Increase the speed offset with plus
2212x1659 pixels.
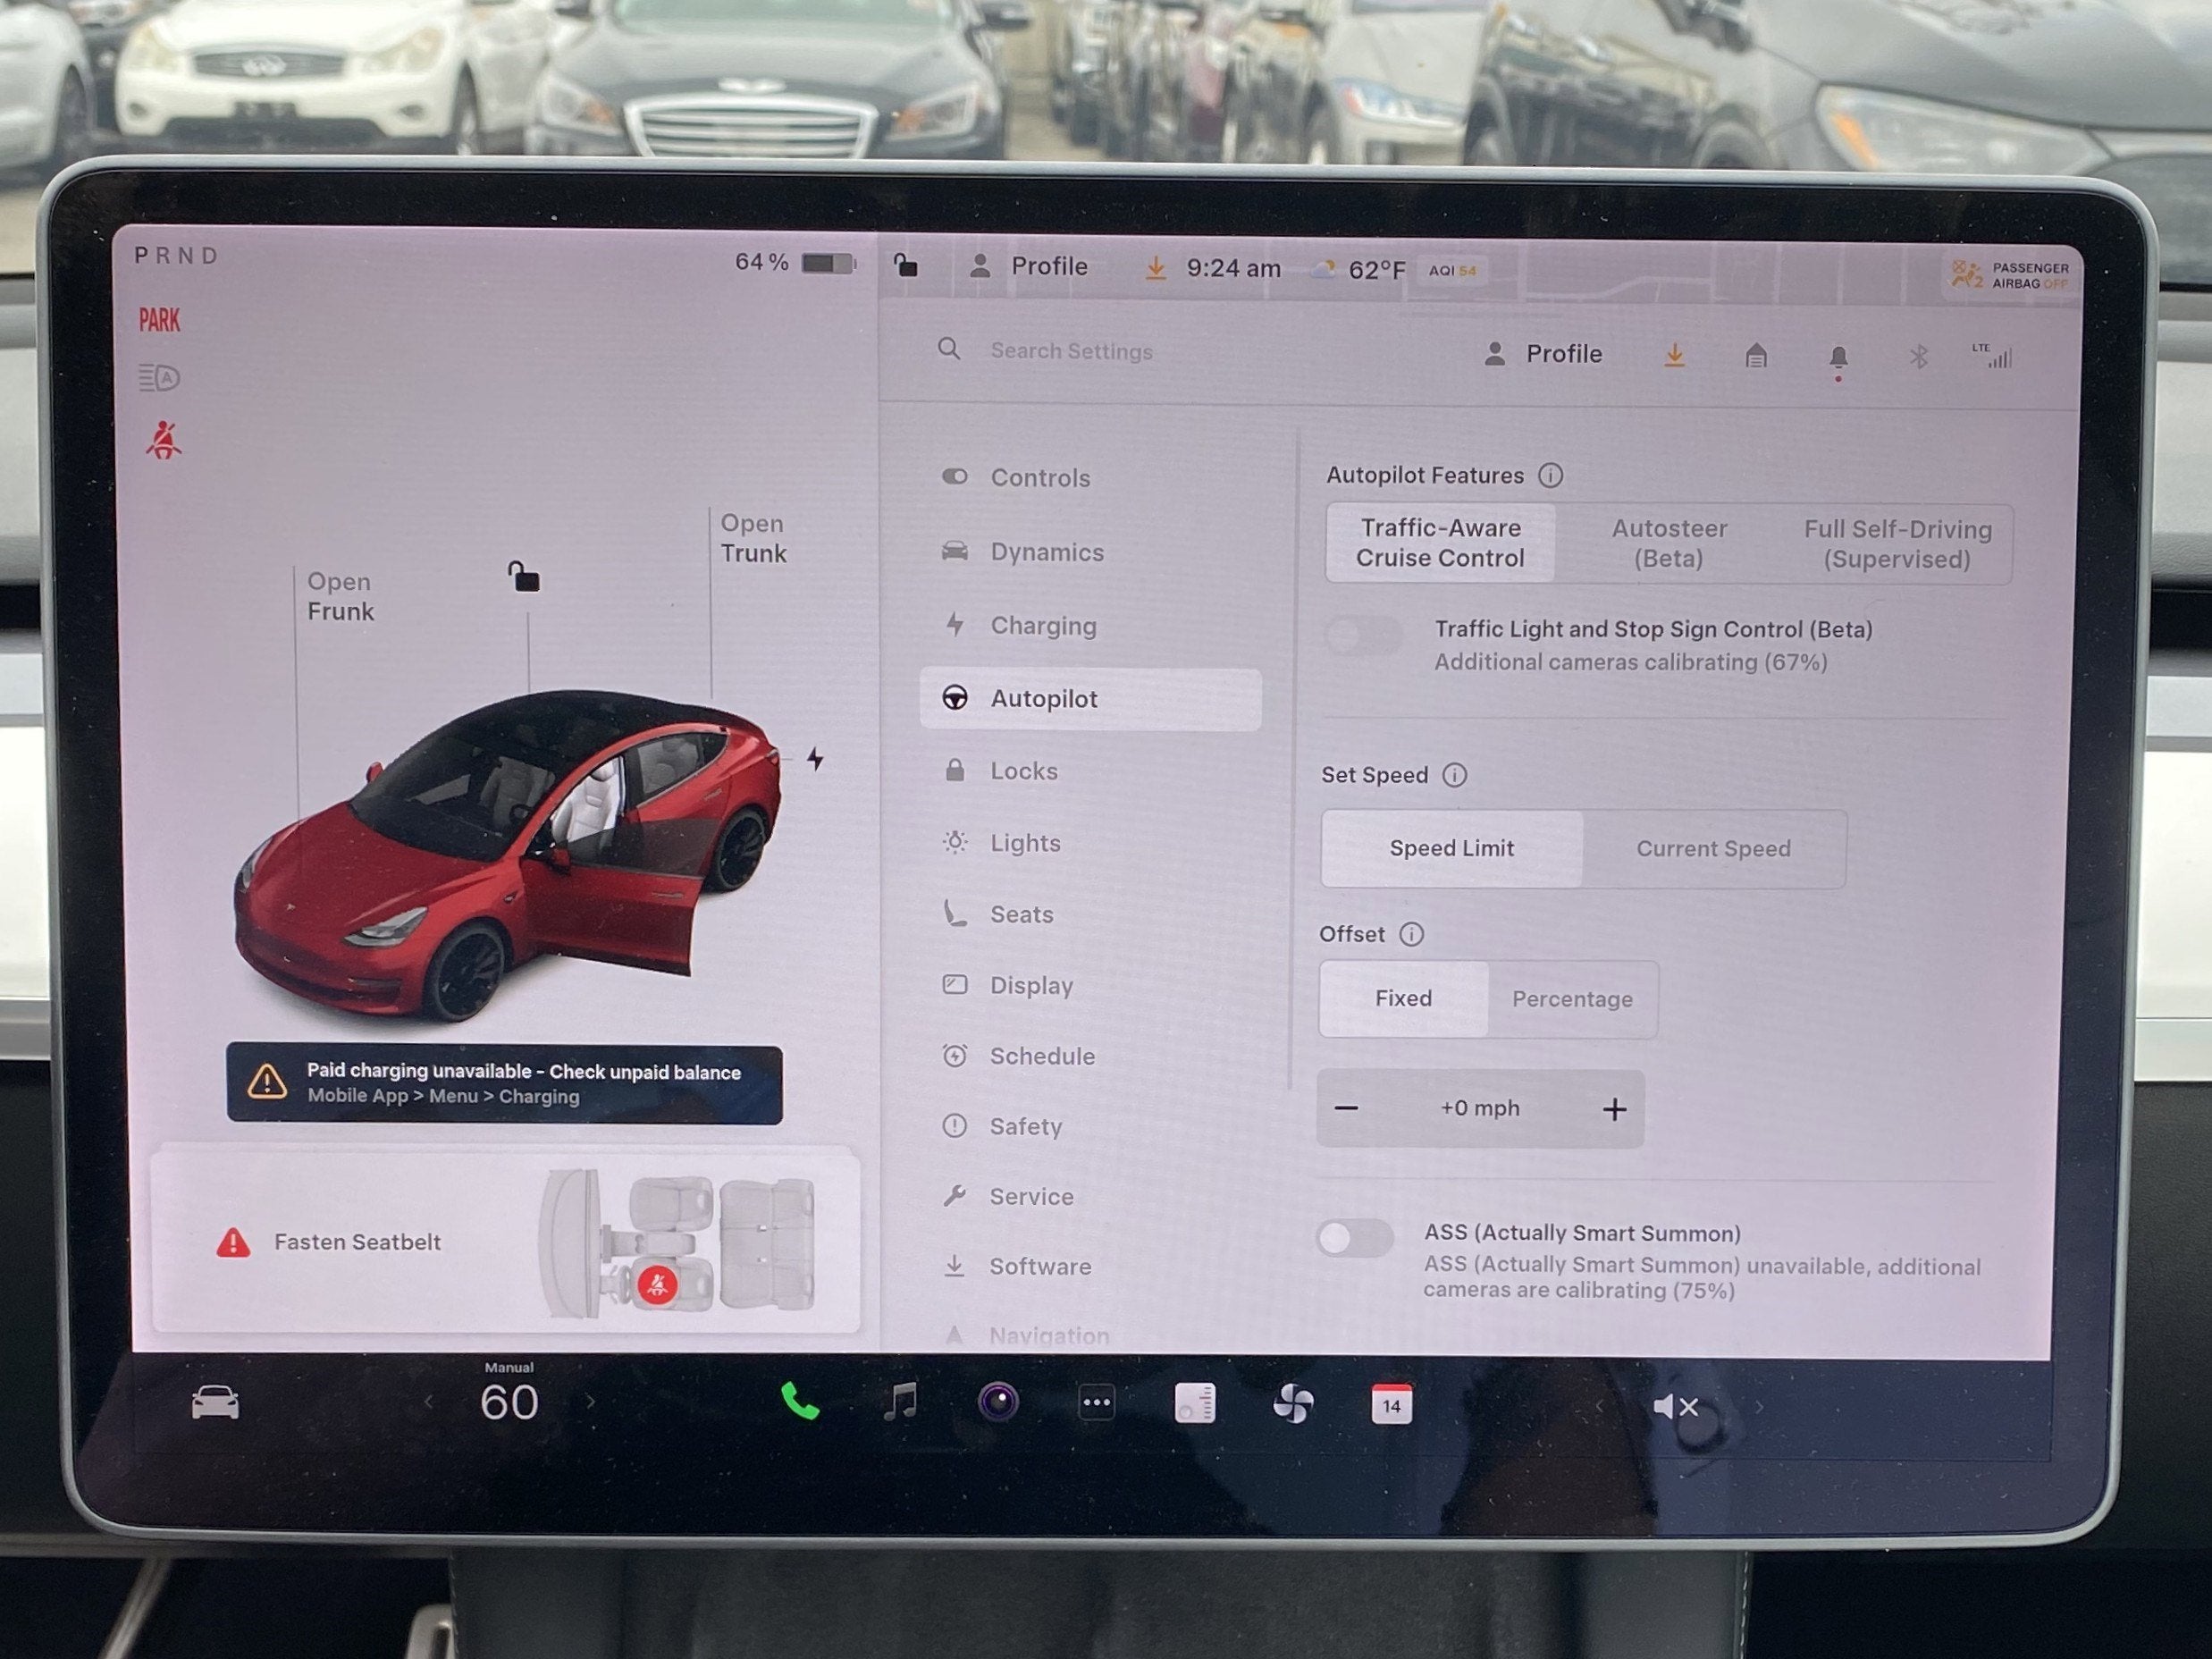[x=1614, y=1109]
